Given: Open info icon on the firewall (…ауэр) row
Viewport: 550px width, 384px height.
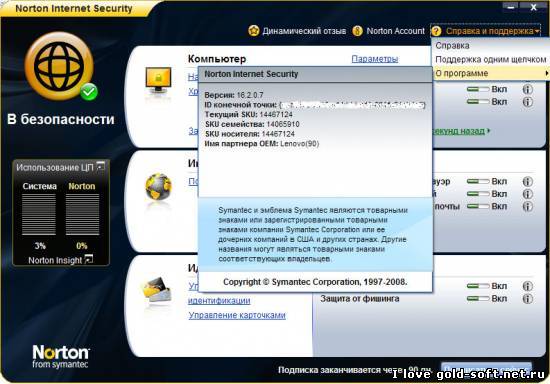Looking at the screenshot, I should coord(528,181).
